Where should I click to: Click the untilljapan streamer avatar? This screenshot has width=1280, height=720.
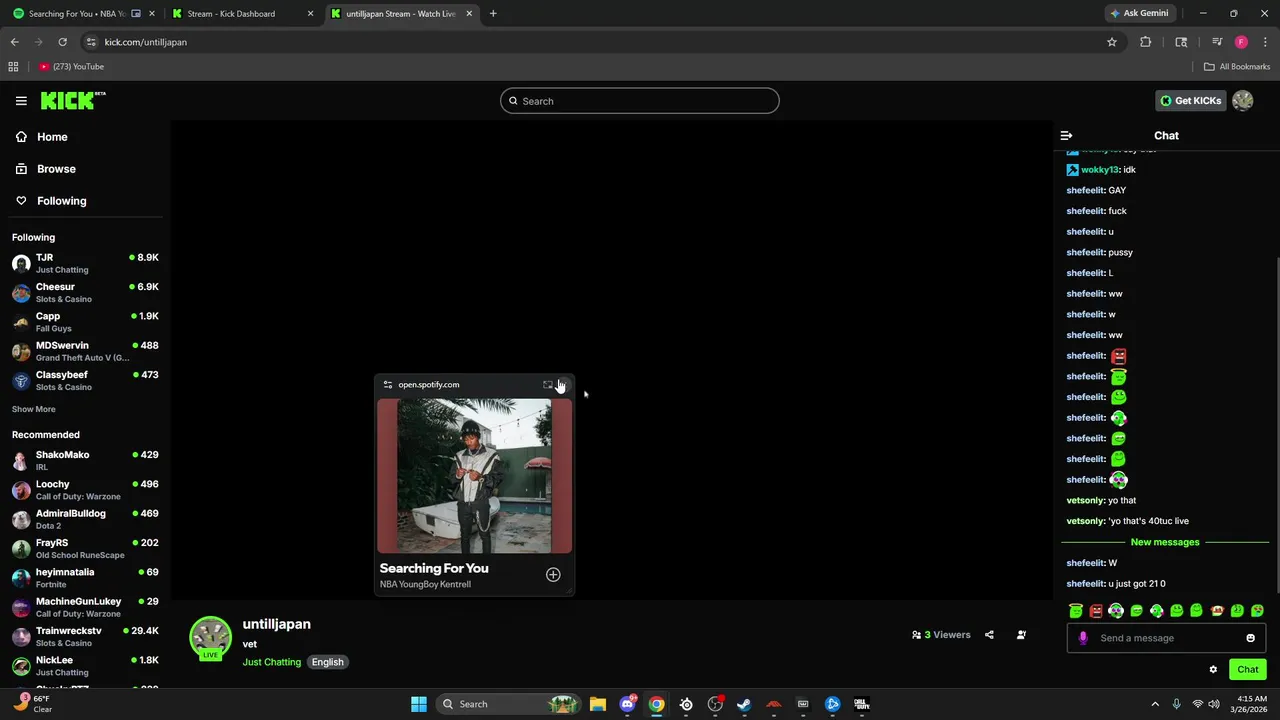(x=210, y=637)
